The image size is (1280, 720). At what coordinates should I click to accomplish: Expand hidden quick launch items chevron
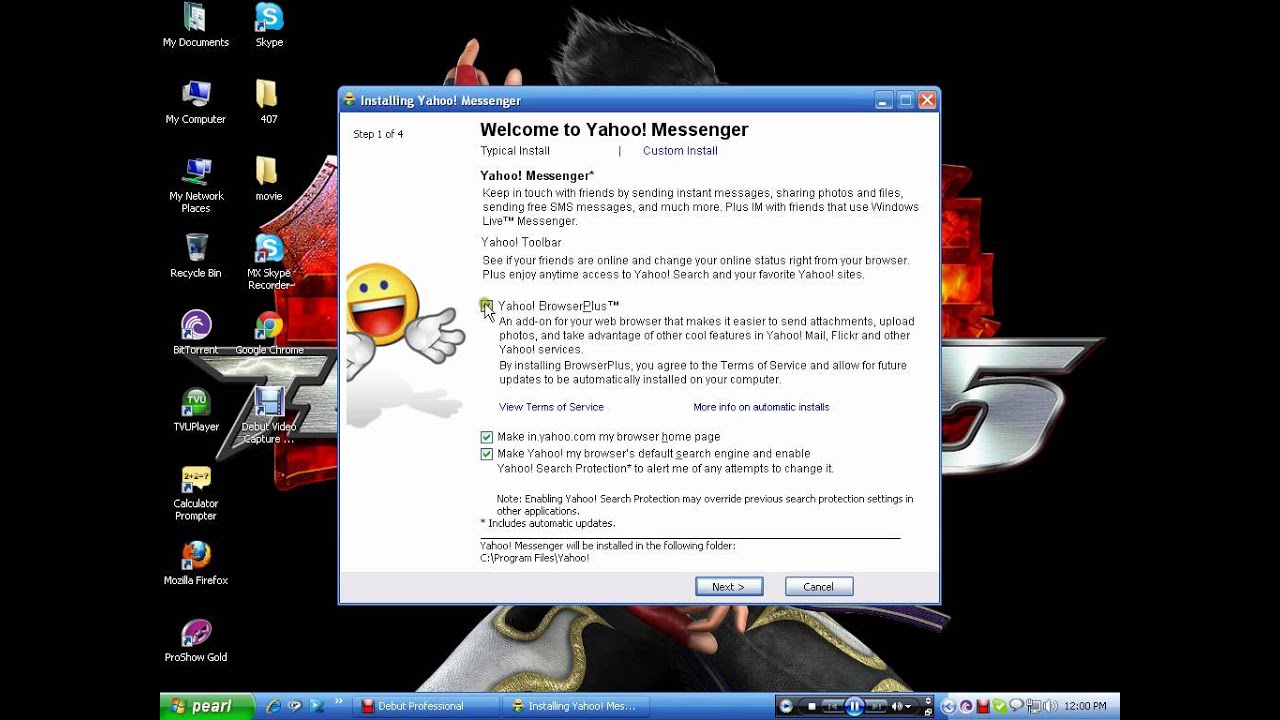coord(338,701)
